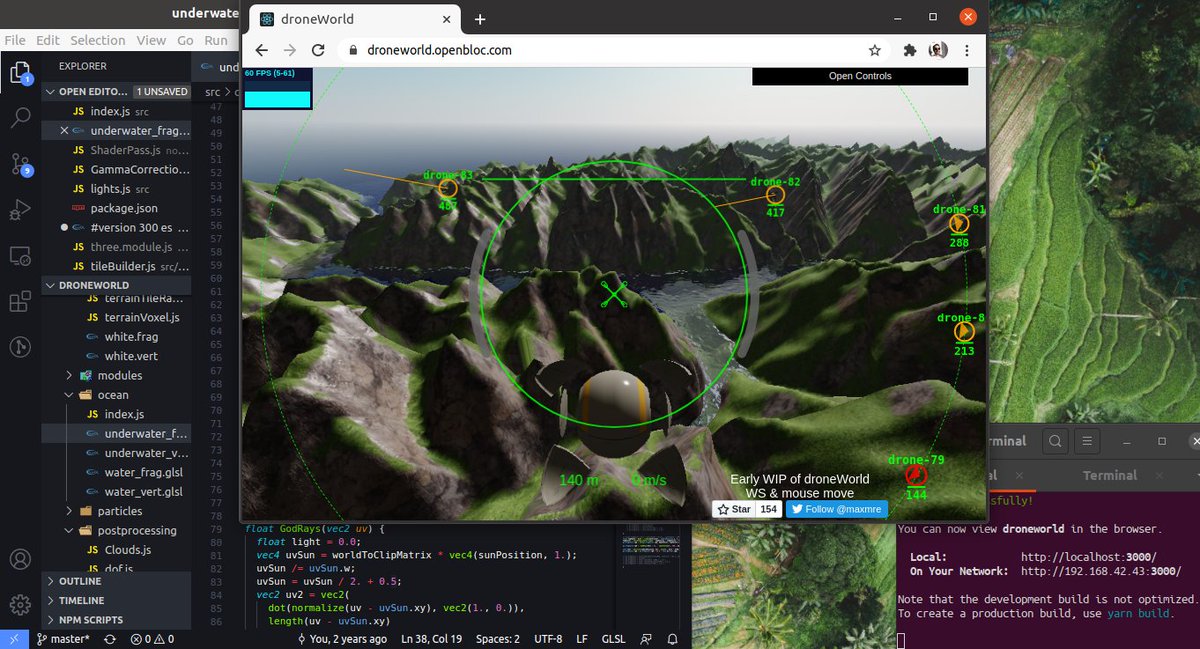
Task: Click the GitHub Star button
Action: coord(733,509)
